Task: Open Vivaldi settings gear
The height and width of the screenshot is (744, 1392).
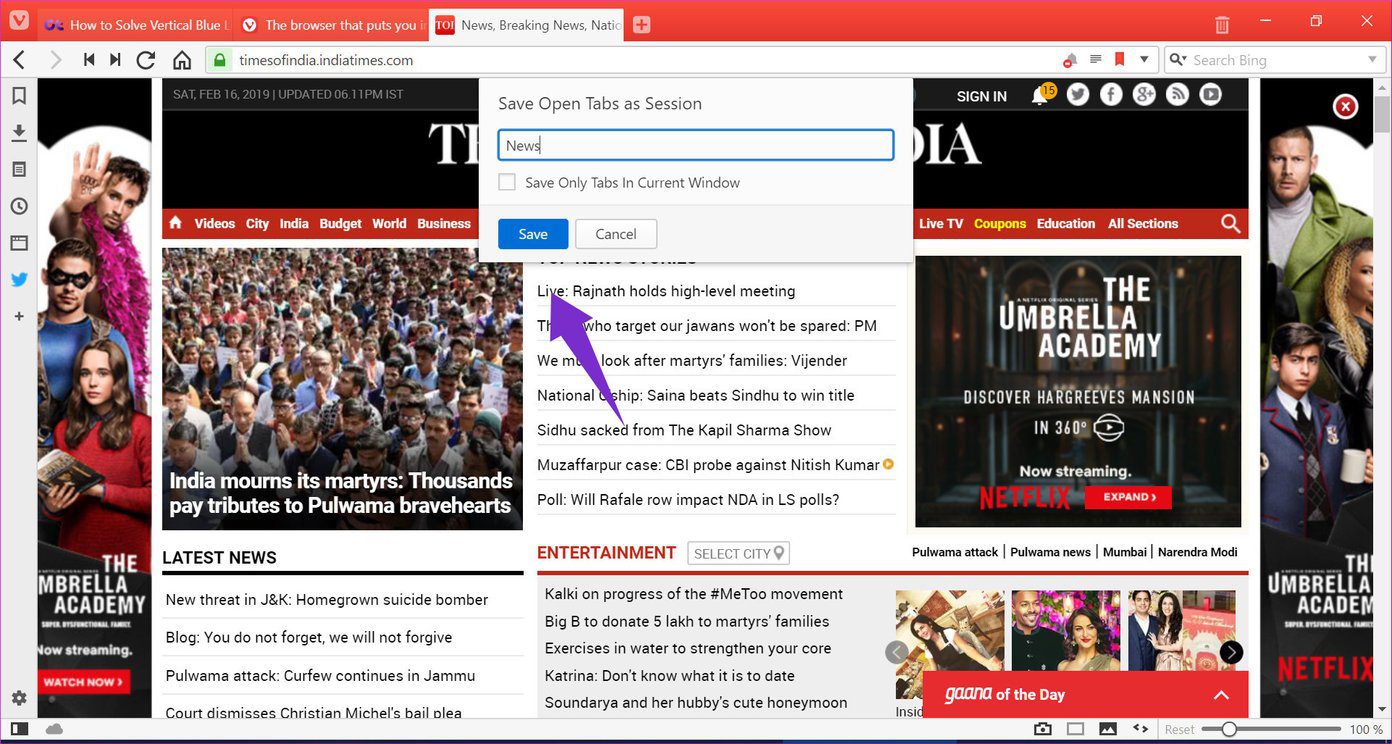Action: [19, 698]
